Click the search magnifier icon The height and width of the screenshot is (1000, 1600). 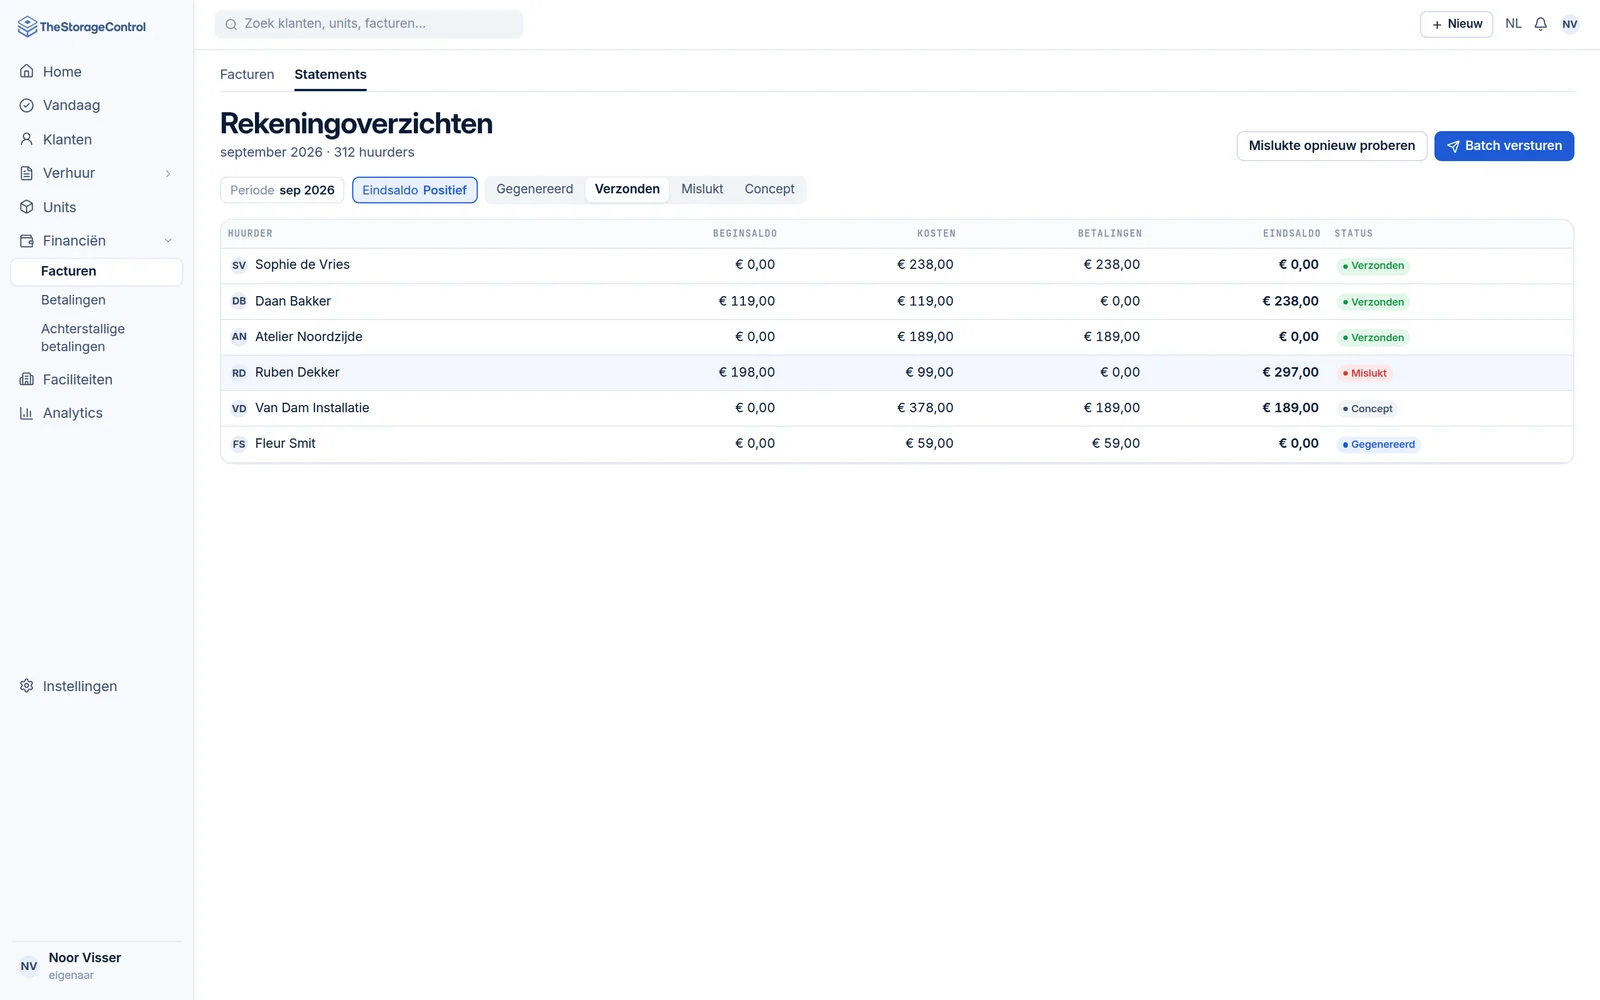(x=231, y=24)
